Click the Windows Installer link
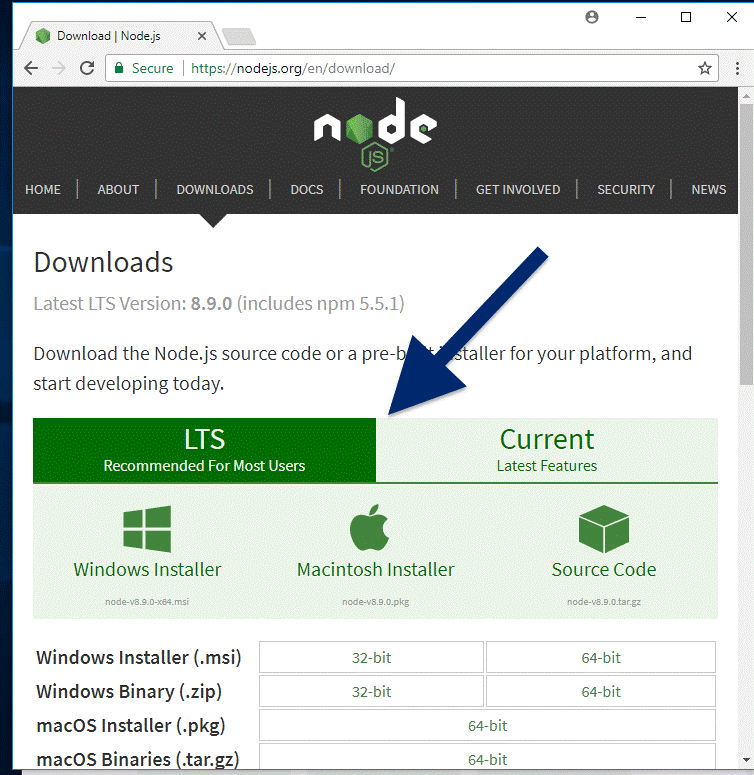Screen dimensions: 754x775 pyautogui.click(x=147, y=570)
